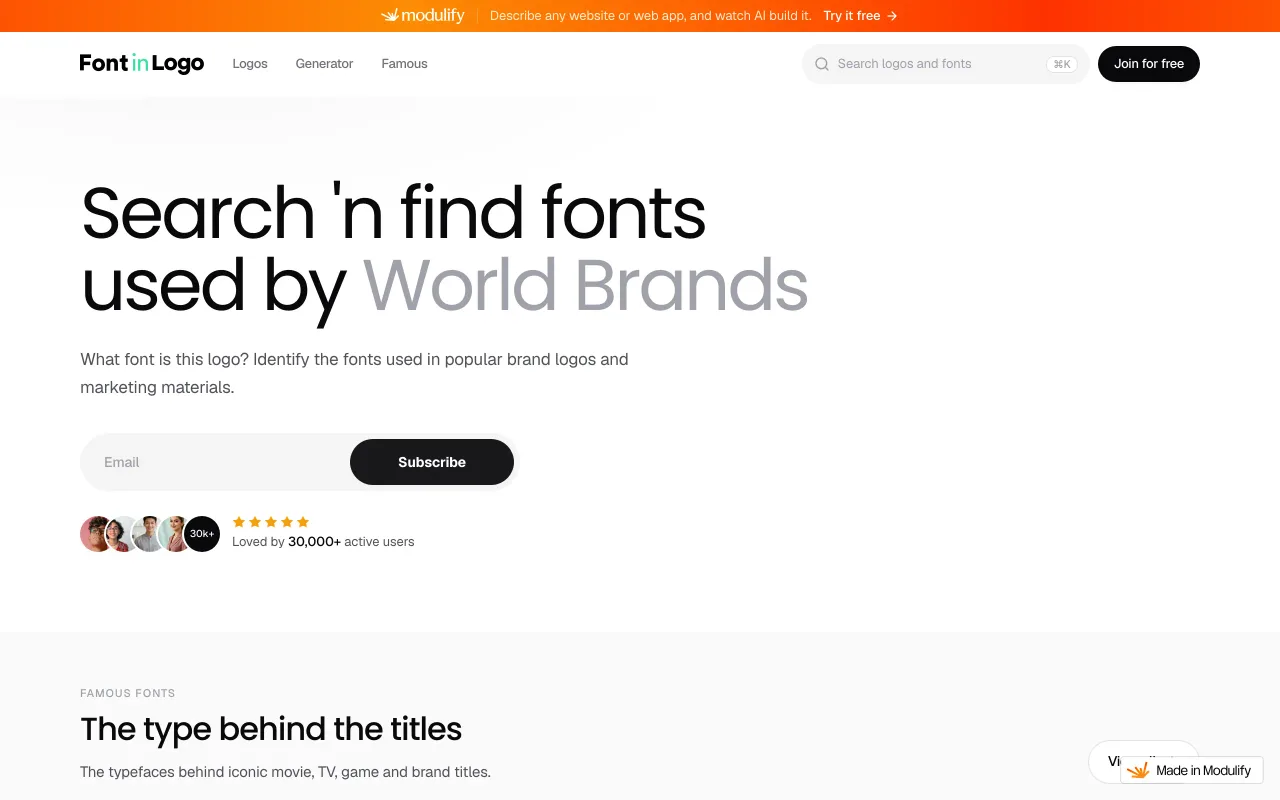Click the What font is this logo paragraph
Screen dimensions: 1280x800
[x=354, y=373]
